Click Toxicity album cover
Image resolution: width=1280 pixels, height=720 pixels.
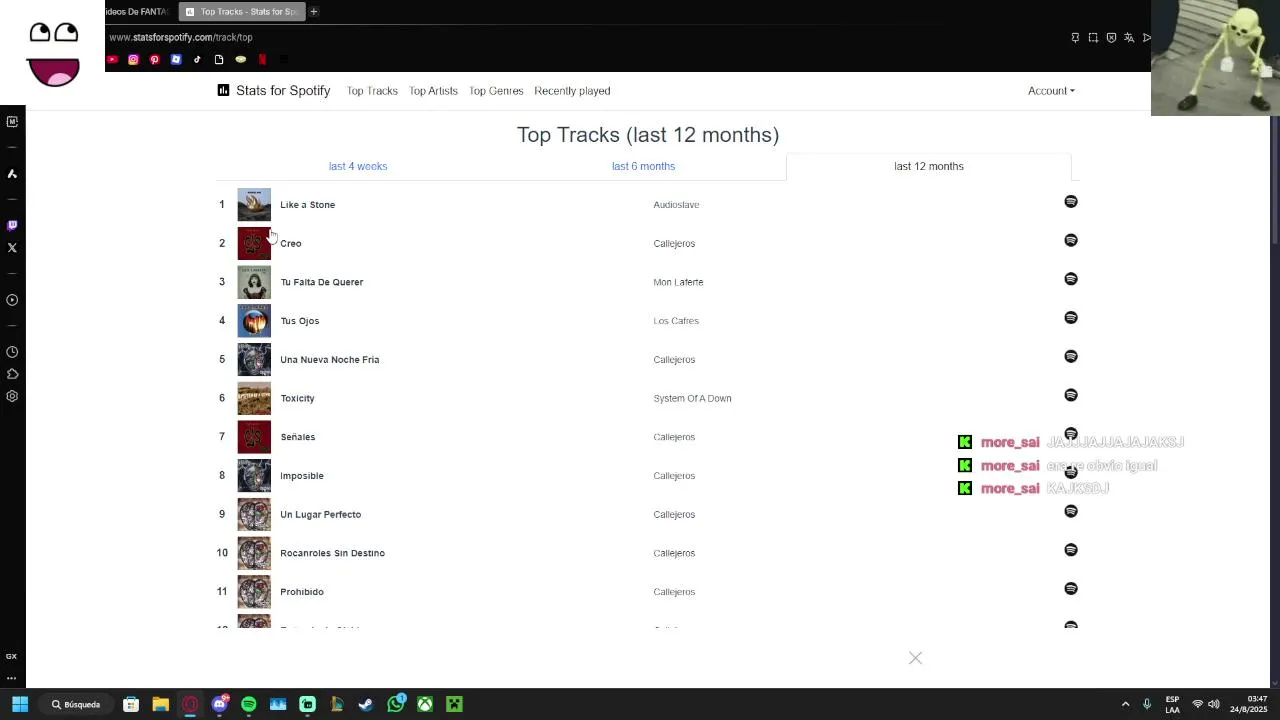[x=254, y=398]
